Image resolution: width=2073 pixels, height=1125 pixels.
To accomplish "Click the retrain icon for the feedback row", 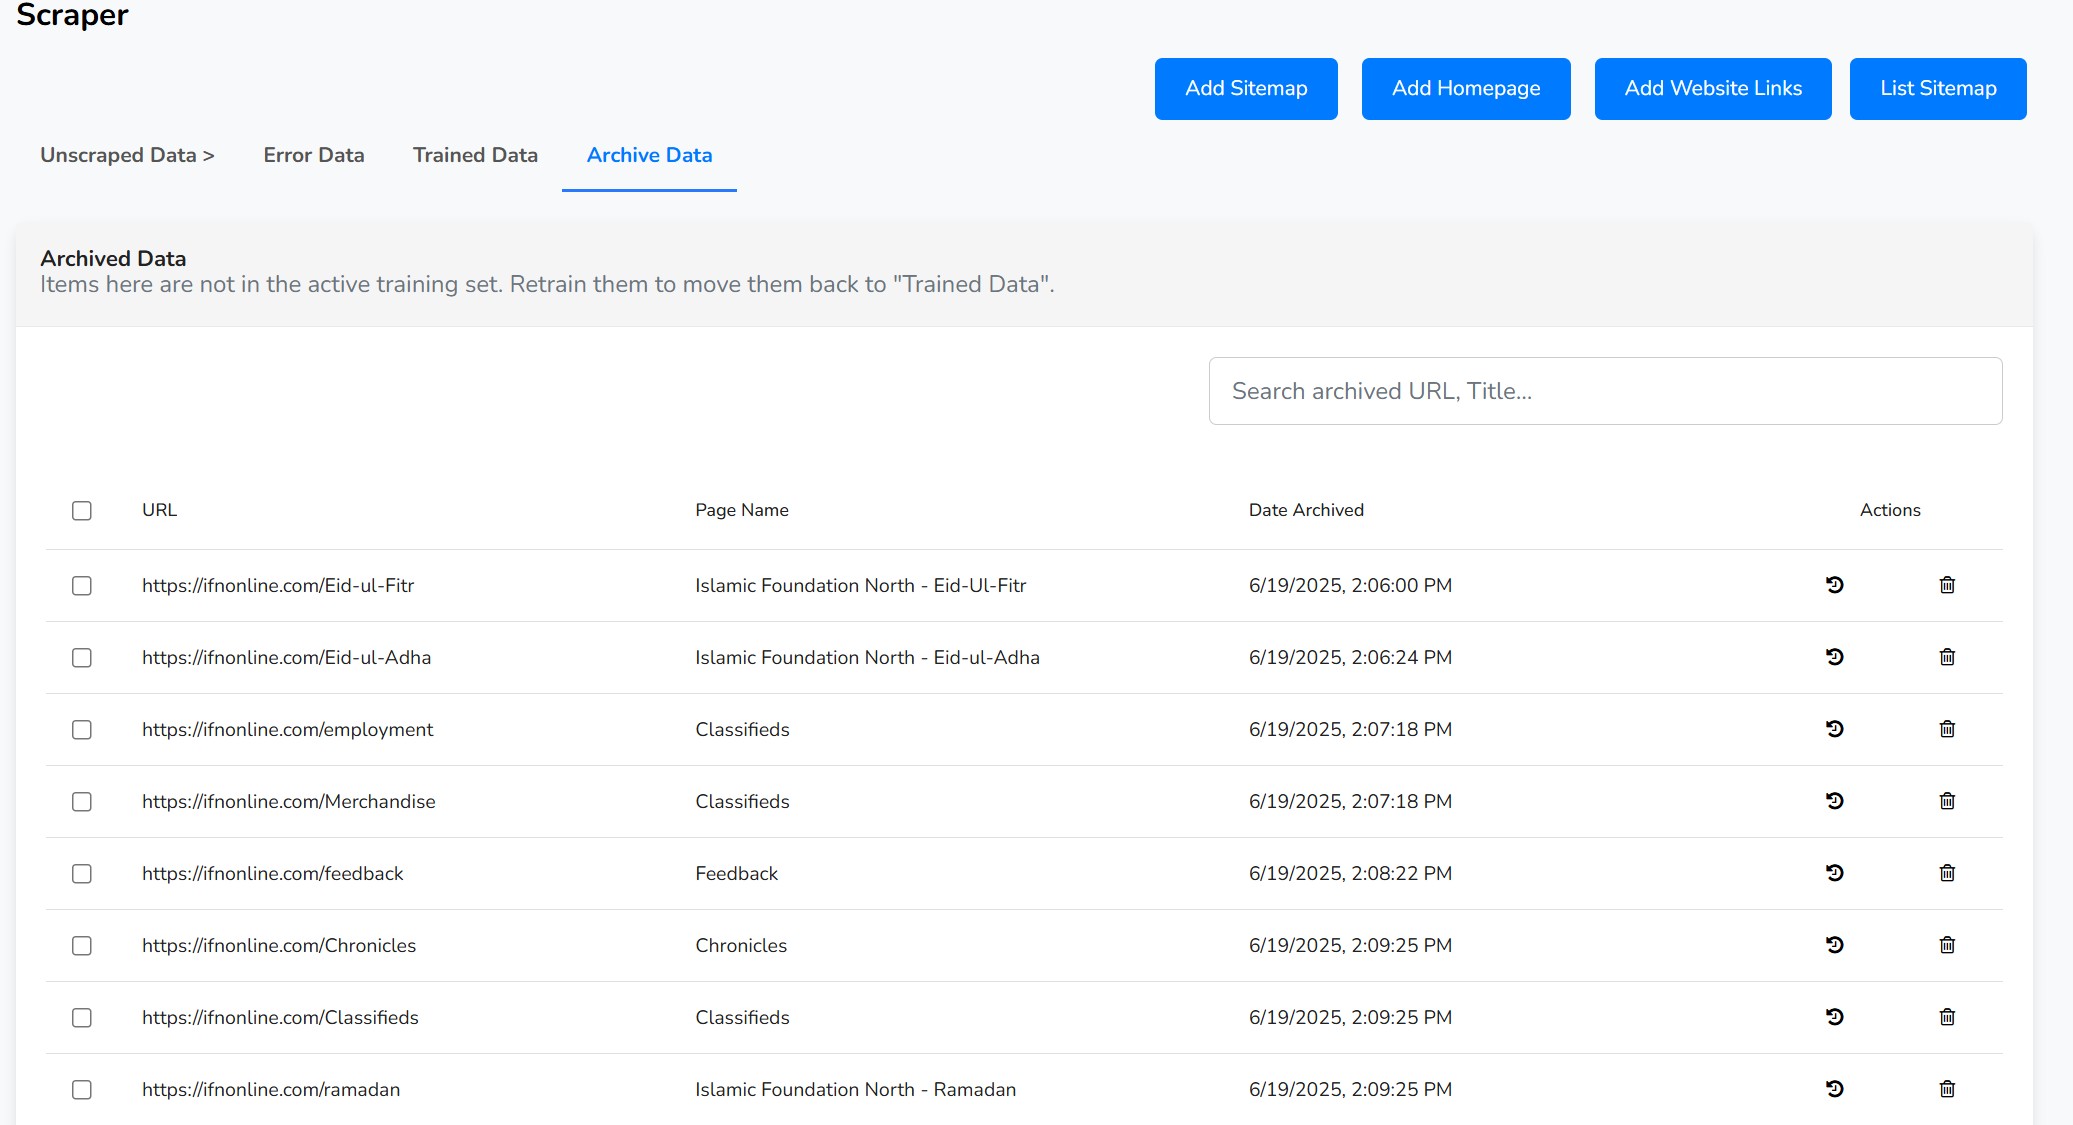I will (x=1834, y=873).
